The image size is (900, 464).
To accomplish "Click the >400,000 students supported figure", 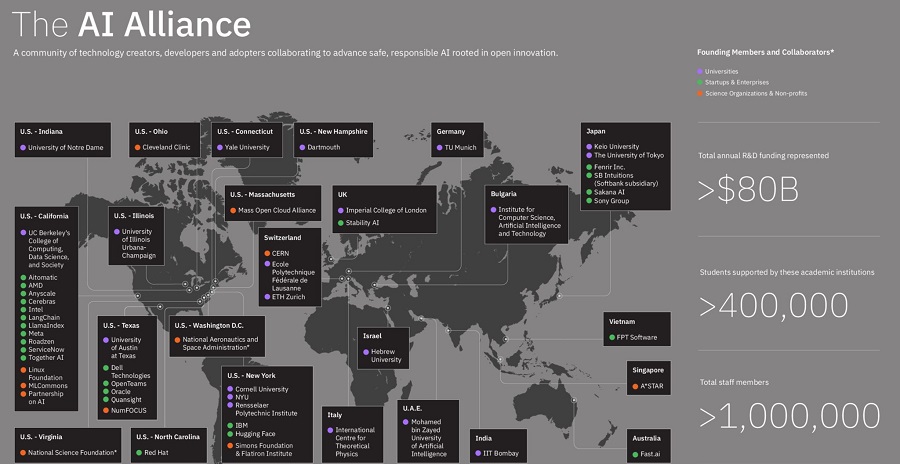I will [x=773, y=305].
